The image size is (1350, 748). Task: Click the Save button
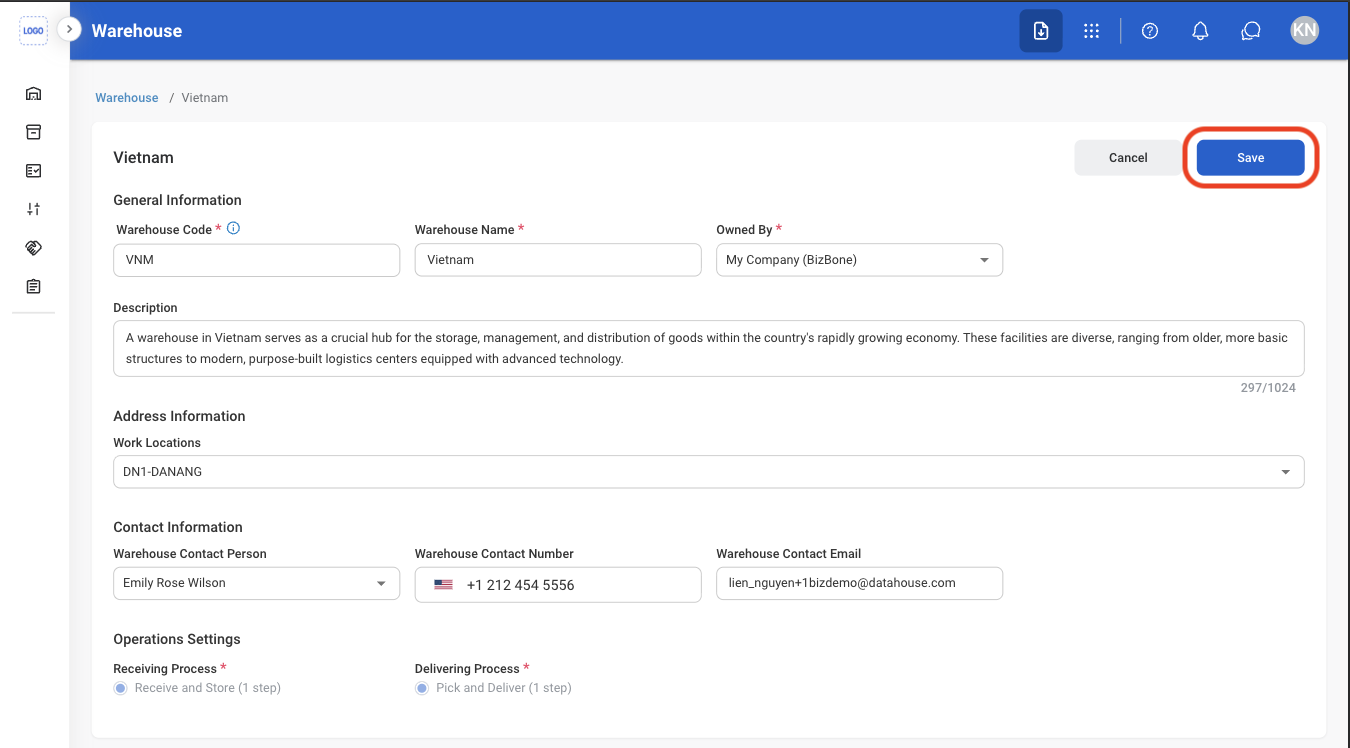coord(1250,158)
